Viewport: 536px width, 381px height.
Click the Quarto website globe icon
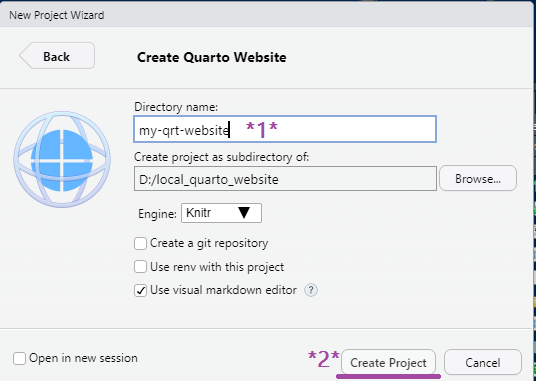(x=62, y=159)
